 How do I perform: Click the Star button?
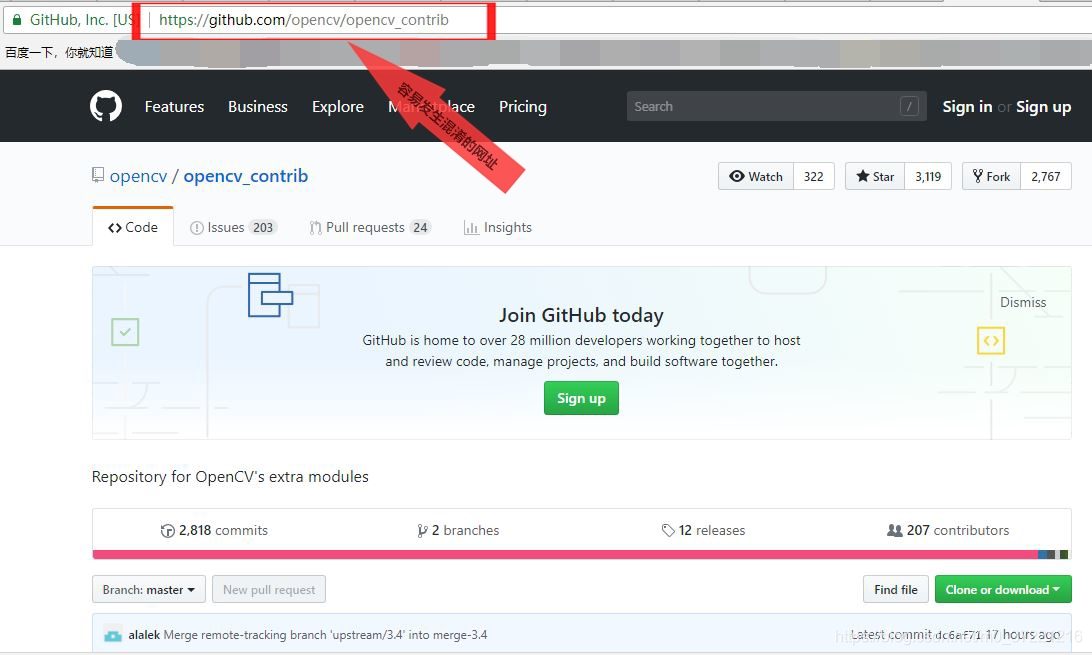pyautogui.click(x=875, y=176)
